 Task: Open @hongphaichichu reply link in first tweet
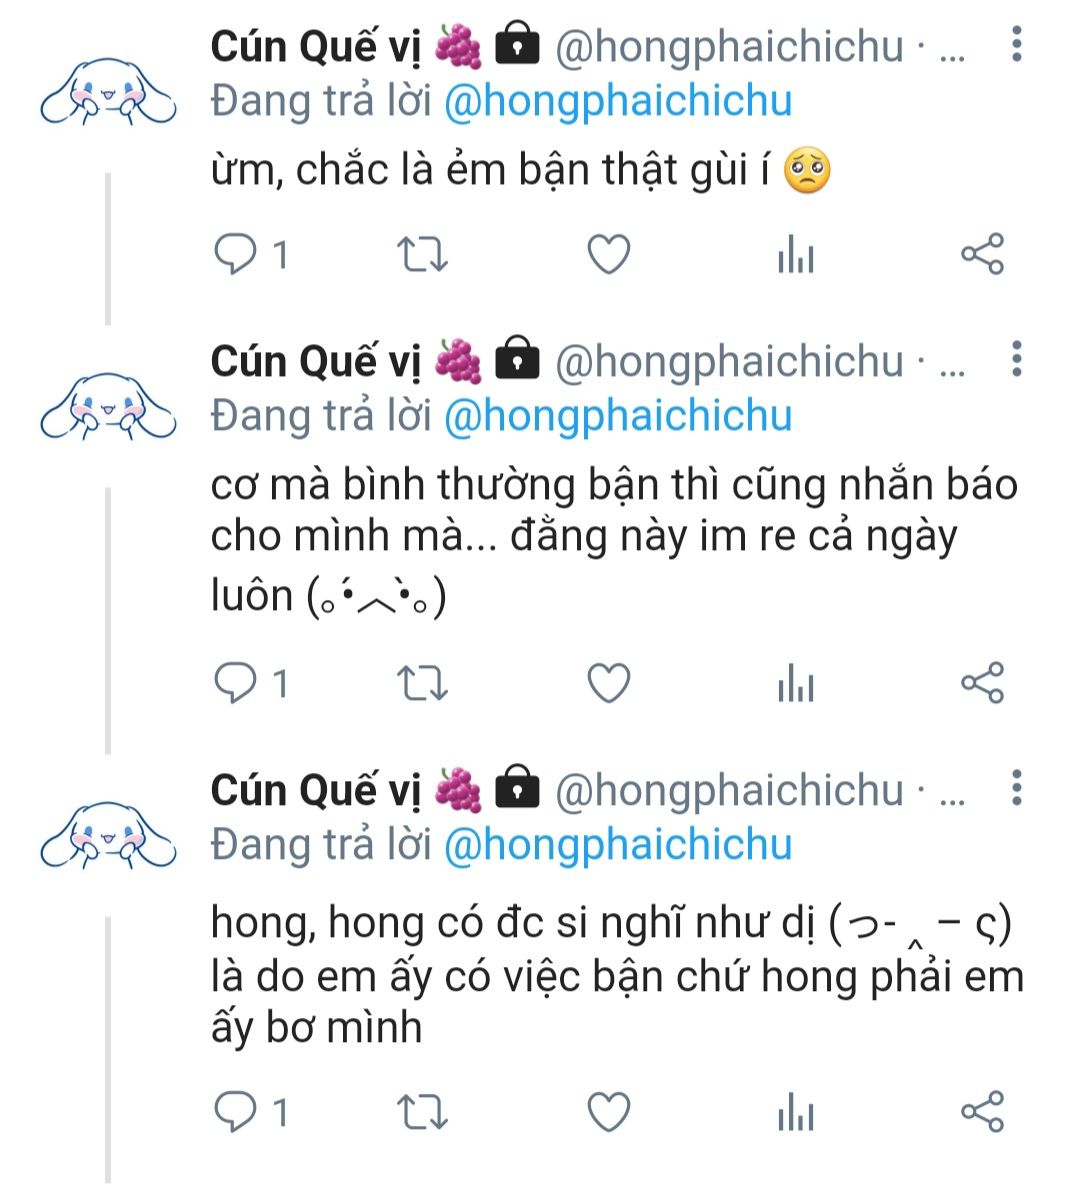[617, 102]
